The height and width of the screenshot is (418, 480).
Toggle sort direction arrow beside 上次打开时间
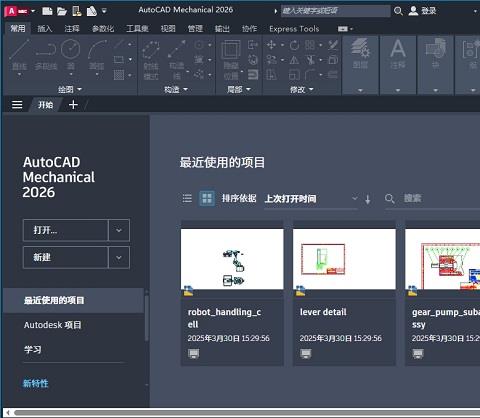[x=367, y=199]
